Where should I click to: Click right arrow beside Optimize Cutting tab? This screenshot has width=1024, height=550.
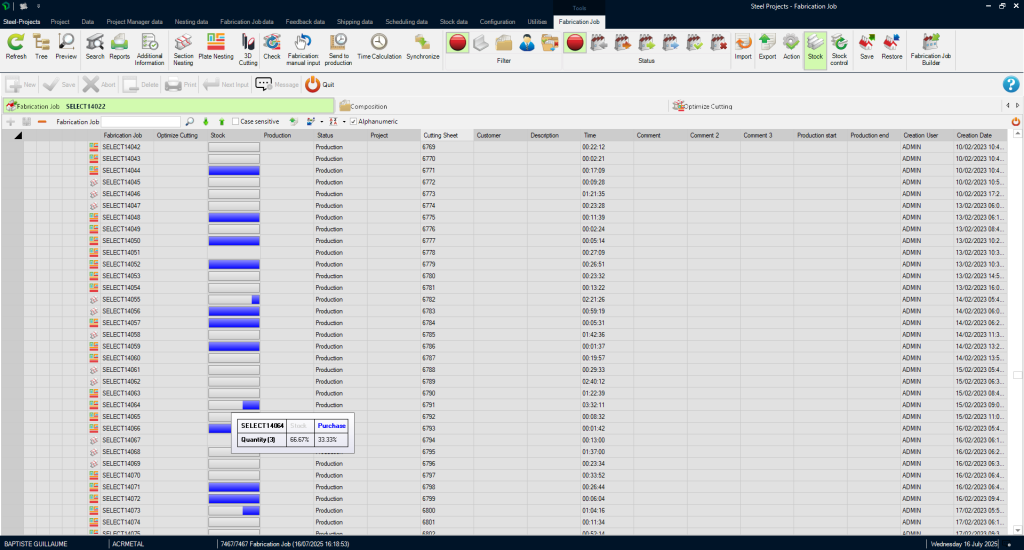(x=1016, y=105)
